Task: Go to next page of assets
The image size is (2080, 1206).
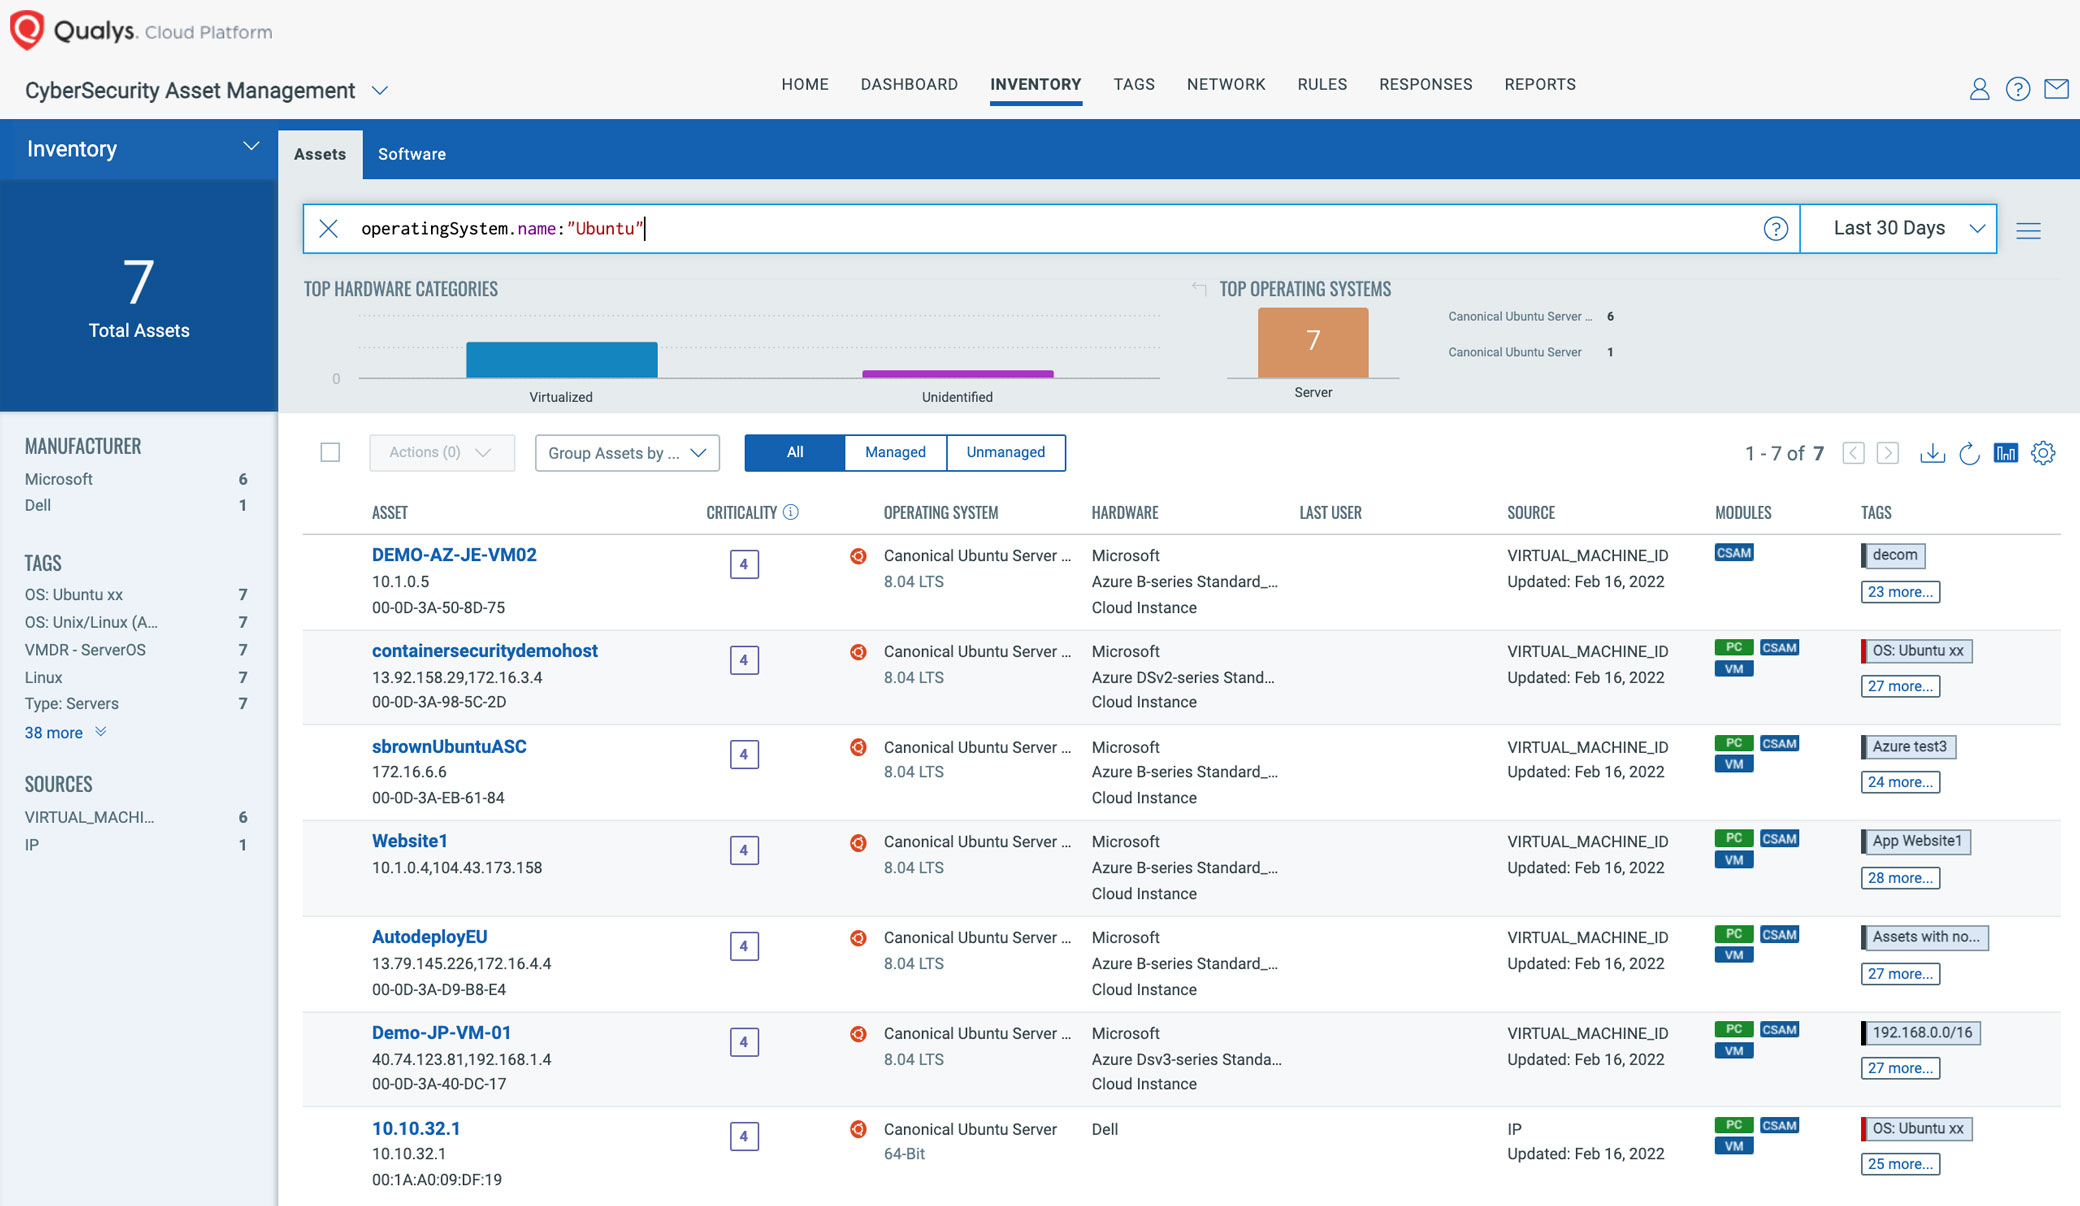Action: coord(1888,453)
